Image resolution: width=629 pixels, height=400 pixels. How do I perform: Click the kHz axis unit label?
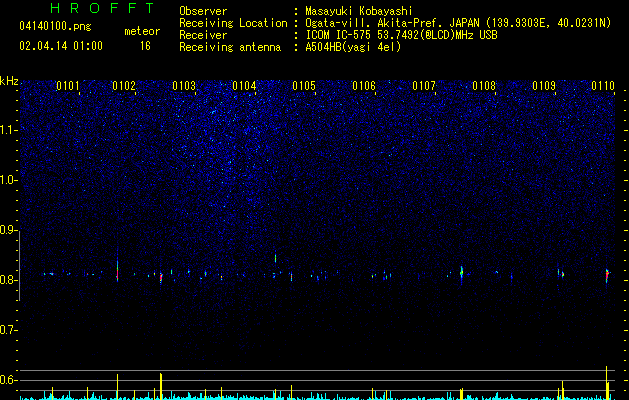[9, 81]
